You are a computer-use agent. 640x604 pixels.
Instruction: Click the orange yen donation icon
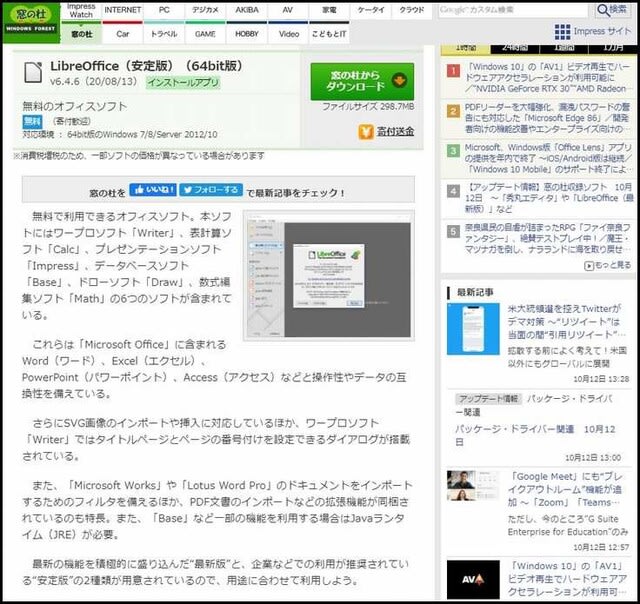(366, 132)
